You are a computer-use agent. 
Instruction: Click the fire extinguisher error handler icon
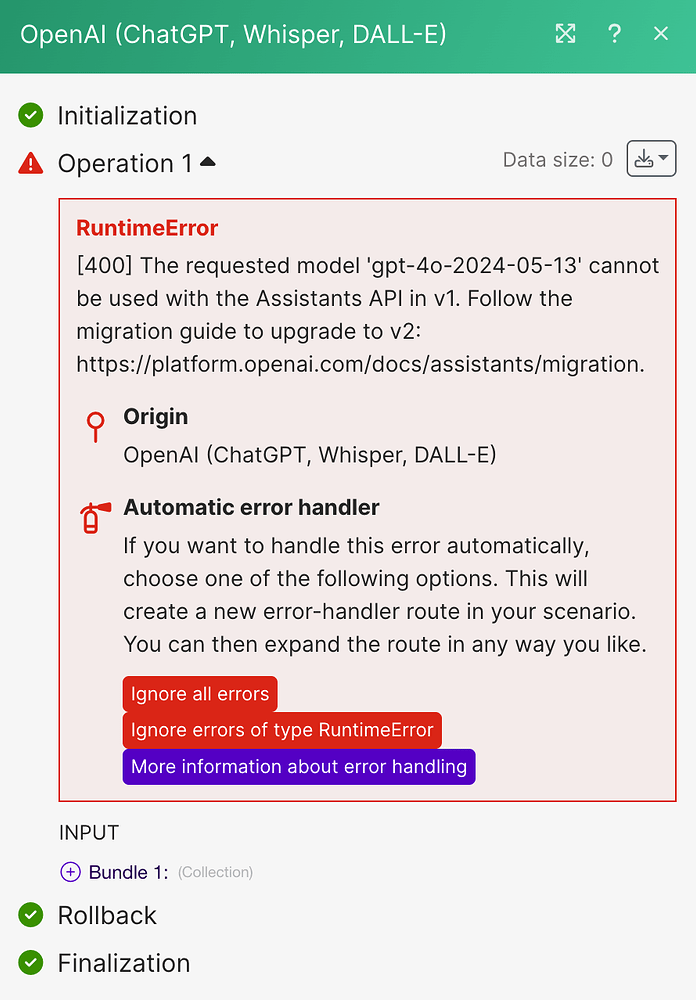(x=95, y=517)
